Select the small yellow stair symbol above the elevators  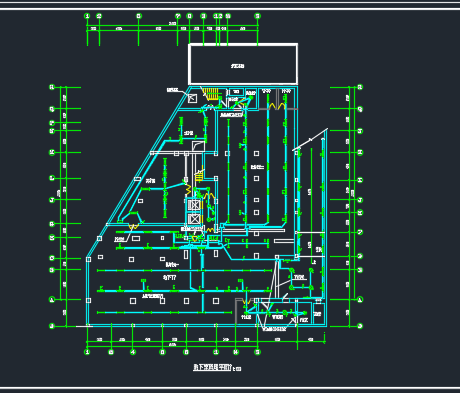point(199,175)
